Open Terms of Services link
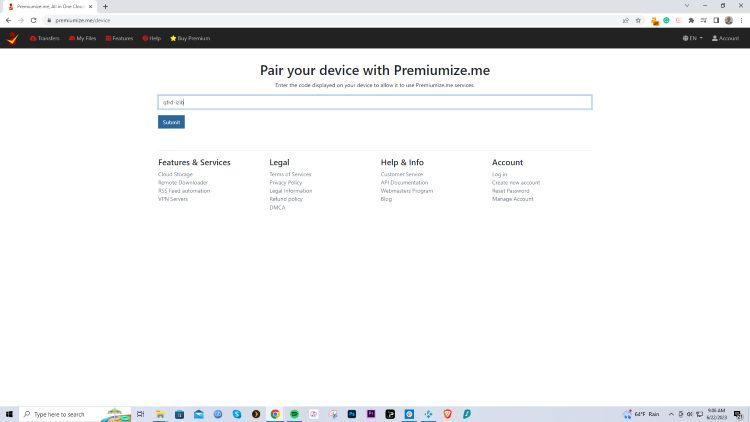750x422 pixels. 290,174
